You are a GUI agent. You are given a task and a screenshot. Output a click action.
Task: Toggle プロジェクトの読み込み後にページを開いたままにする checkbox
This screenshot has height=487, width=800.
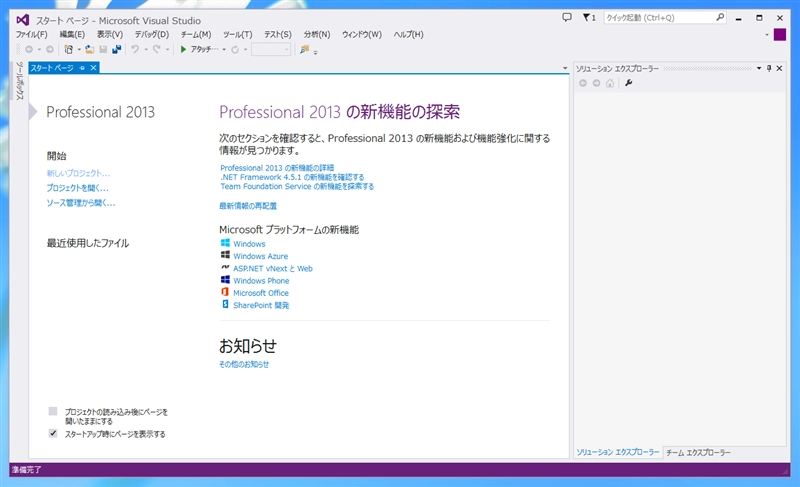click(x=53, y=411)
